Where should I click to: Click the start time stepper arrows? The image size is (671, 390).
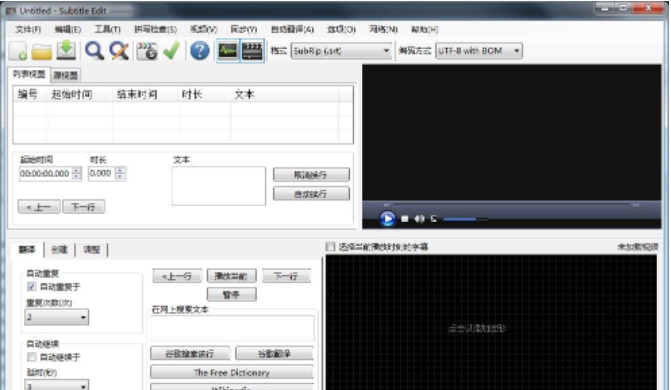pyautogui.click(x=77, y=173)
